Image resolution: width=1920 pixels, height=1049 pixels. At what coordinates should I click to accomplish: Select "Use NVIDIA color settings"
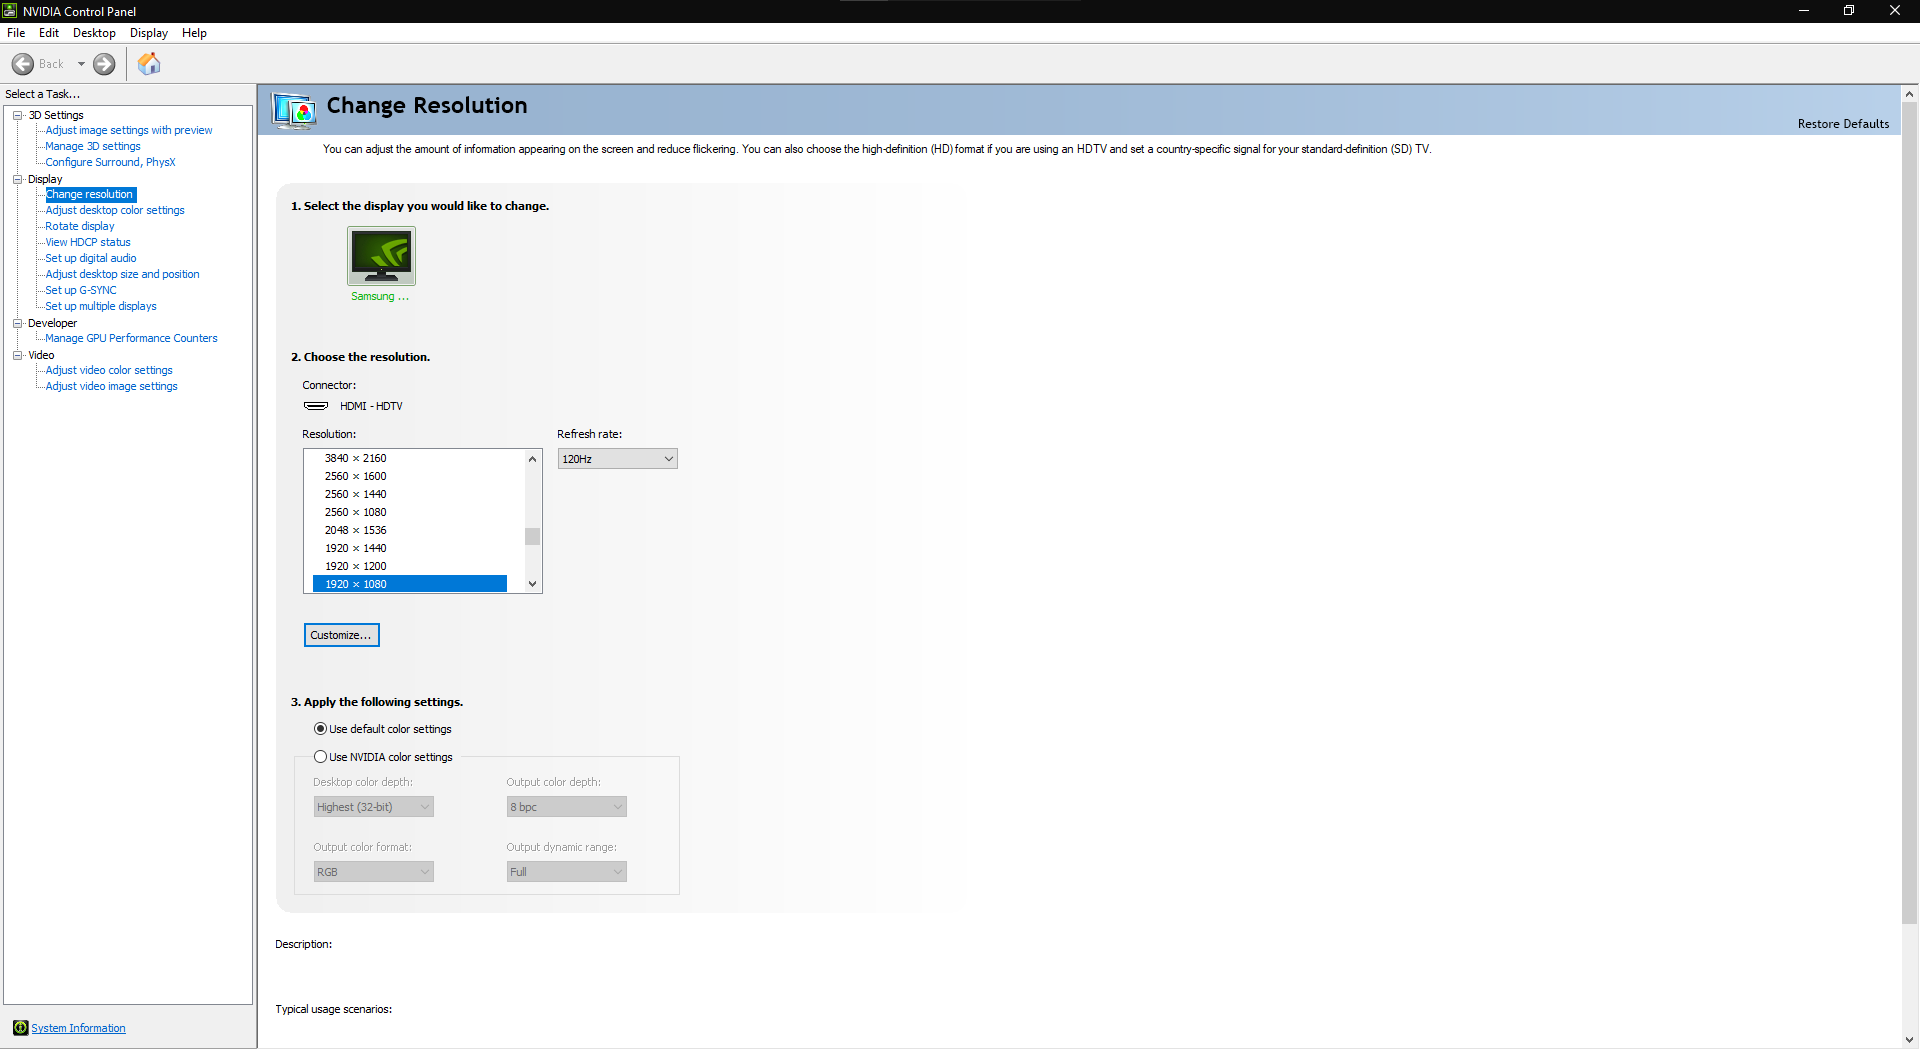click(320, 757)
